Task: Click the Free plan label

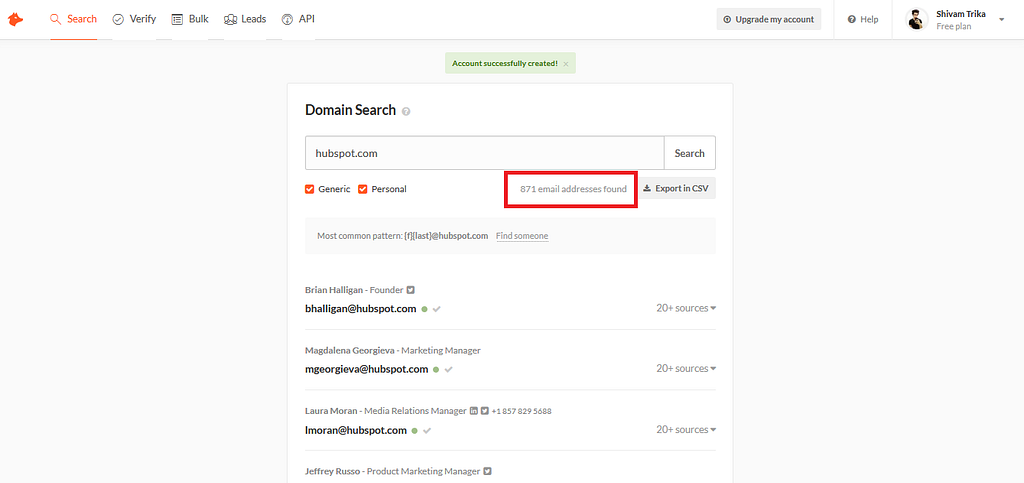Action: coord(953,27)
